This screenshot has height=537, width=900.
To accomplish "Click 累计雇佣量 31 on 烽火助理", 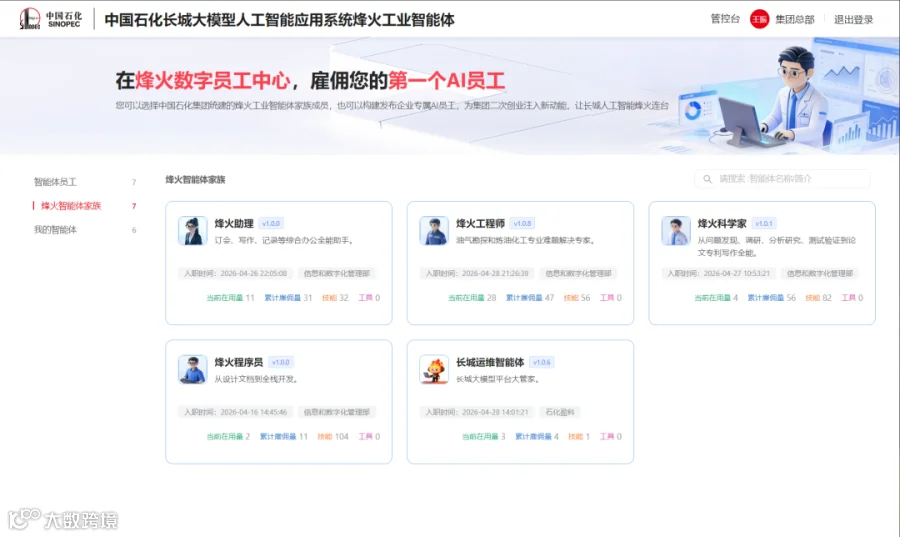I will (288, 298).
